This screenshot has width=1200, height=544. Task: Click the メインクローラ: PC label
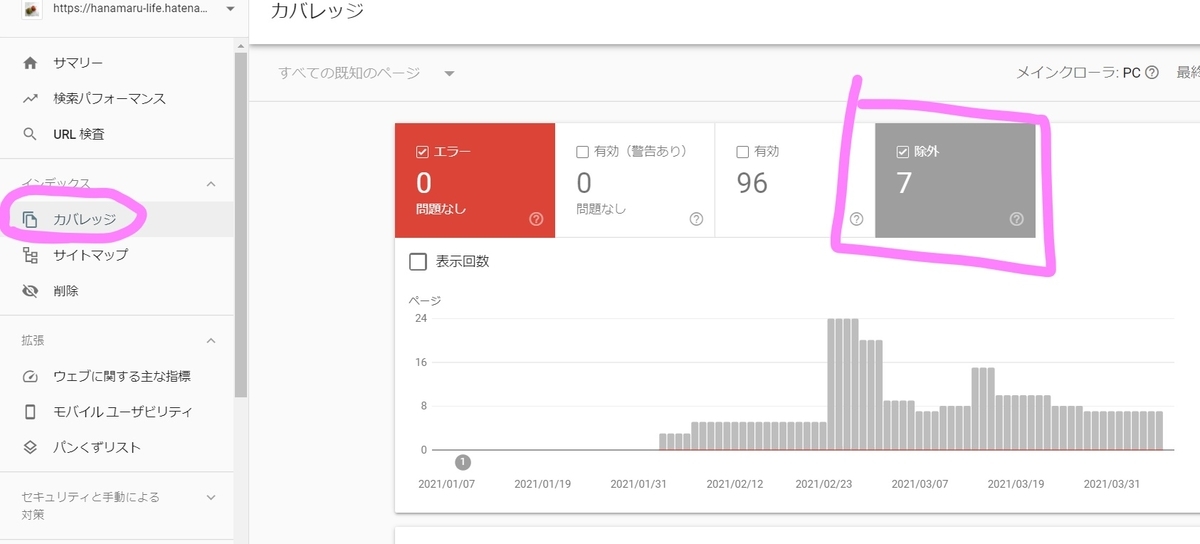[x=1078, y=72]
